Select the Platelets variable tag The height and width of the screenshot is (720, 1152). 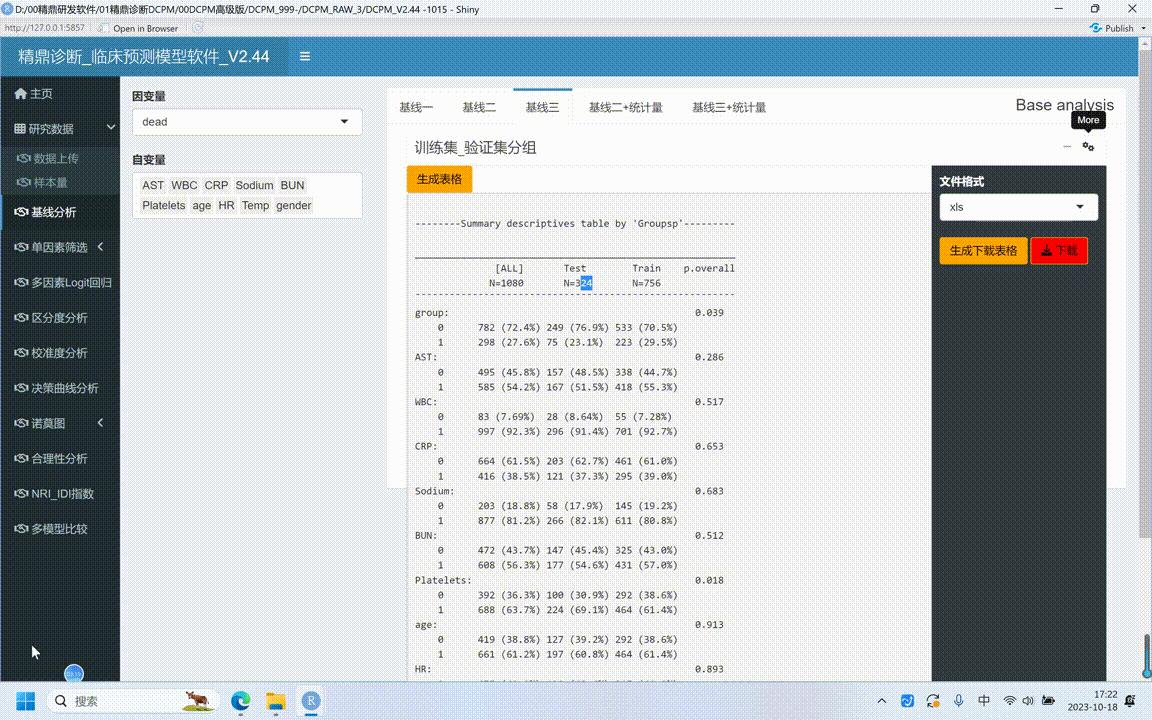pyautogui.click(x=164, y=206)
